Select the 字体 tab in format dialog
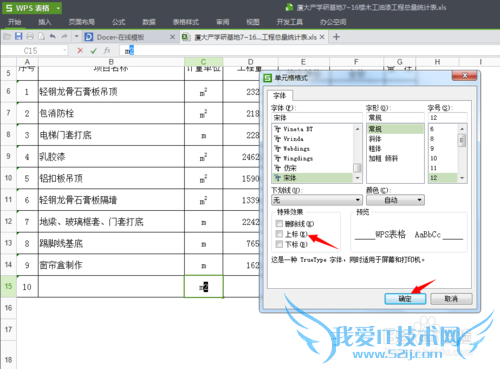The width and height of the screenshot is (500, 369). click(x=279, y=96)
